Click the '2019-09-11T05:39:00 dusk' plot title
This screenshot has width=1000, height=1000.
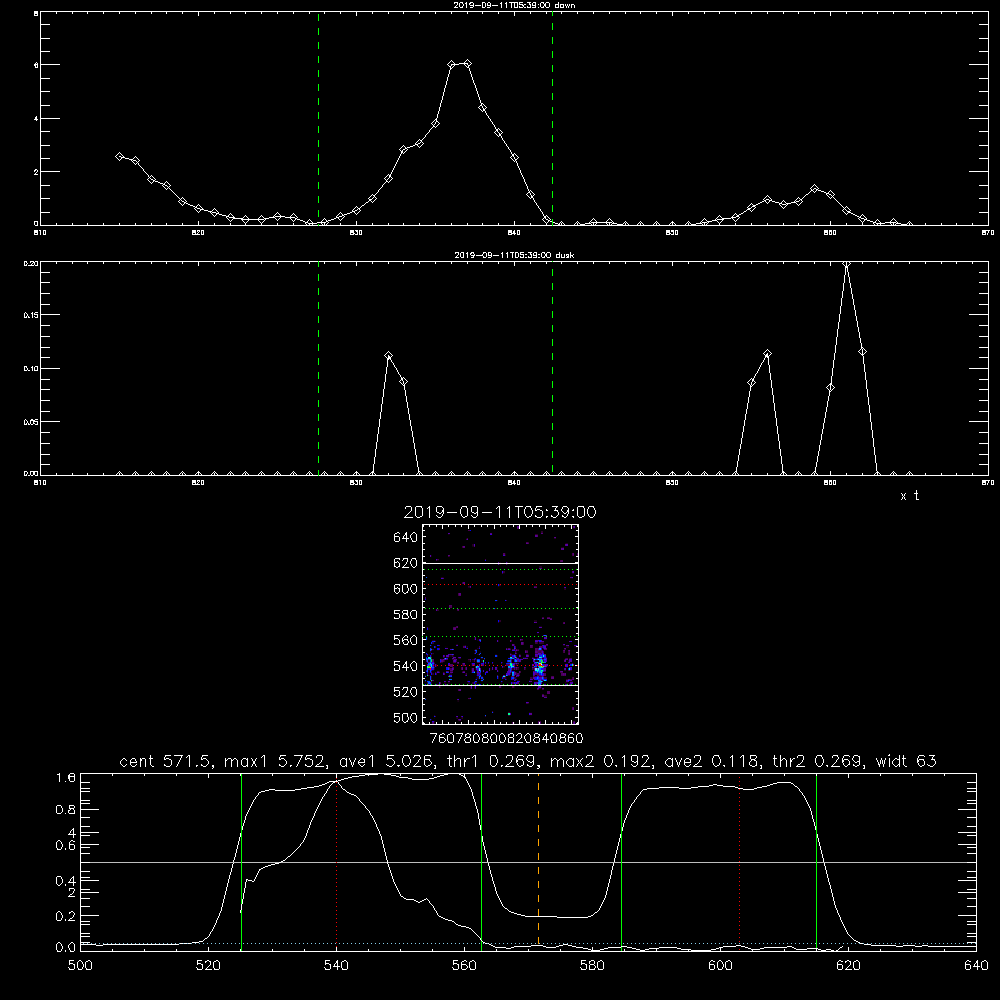click(x=514, y=255)
